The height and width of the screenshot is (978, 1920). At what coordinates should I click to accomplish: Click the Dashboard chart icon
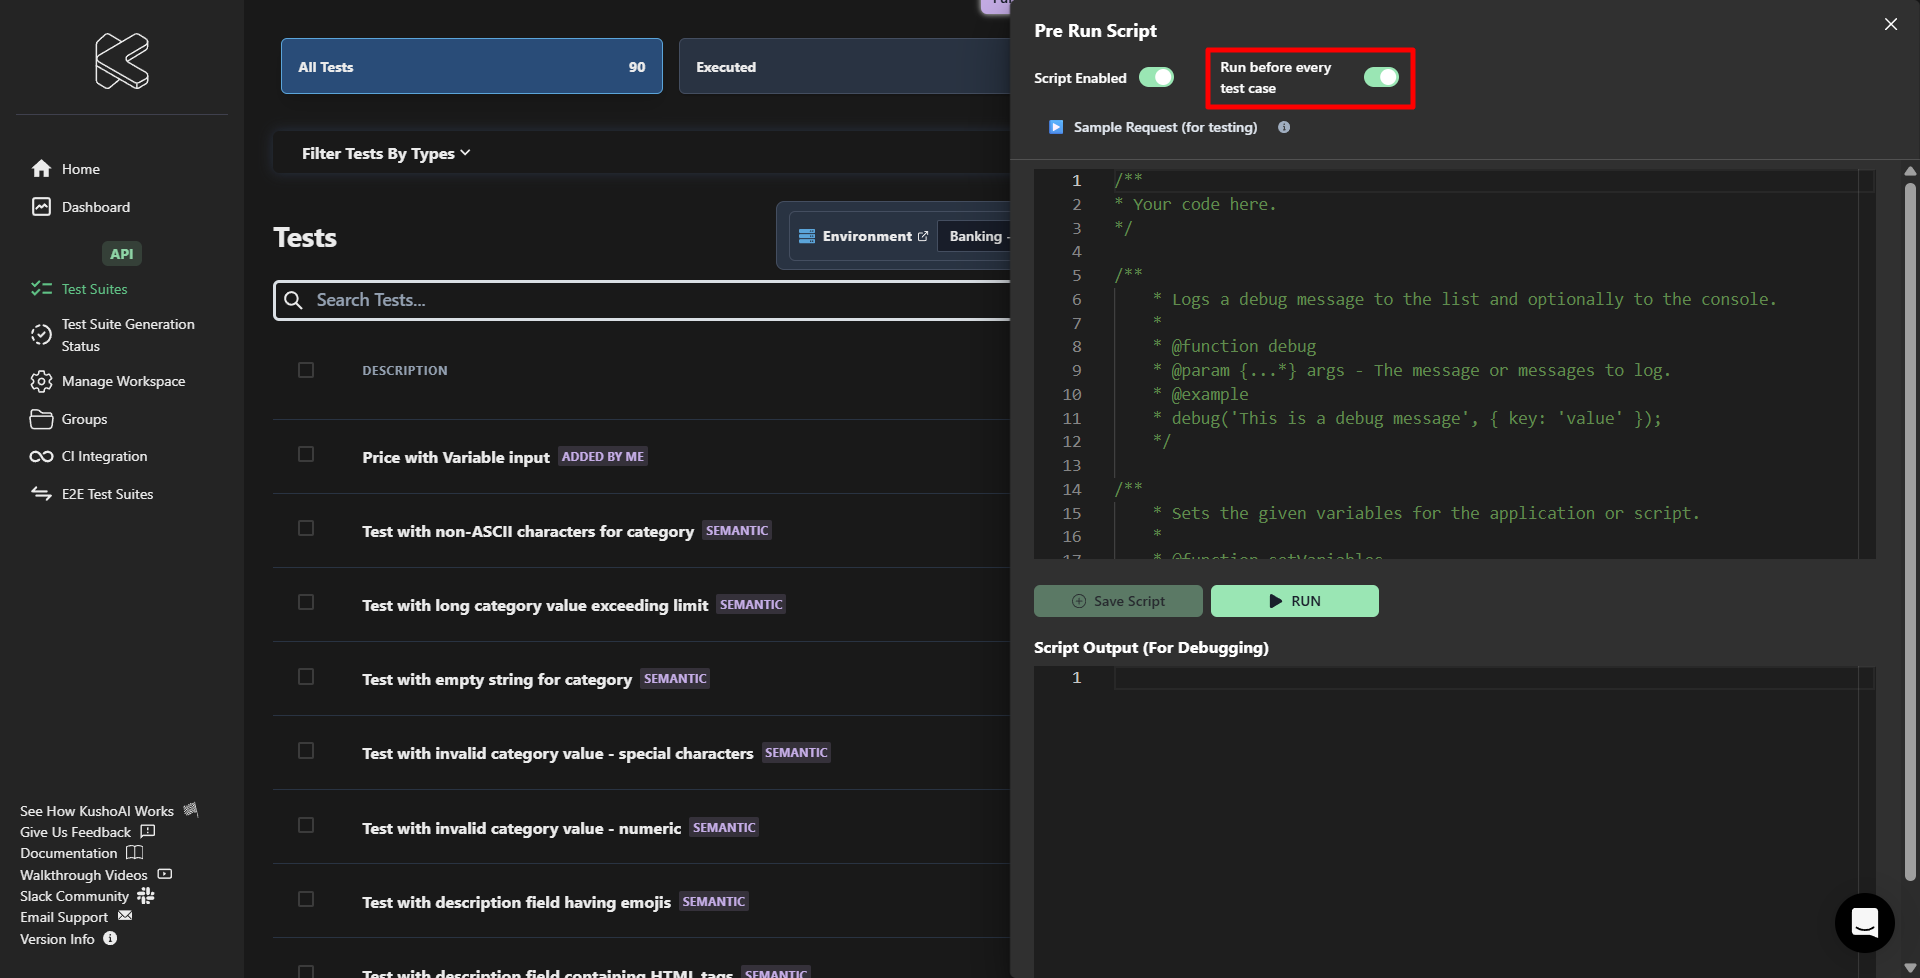tap(41, 207)
